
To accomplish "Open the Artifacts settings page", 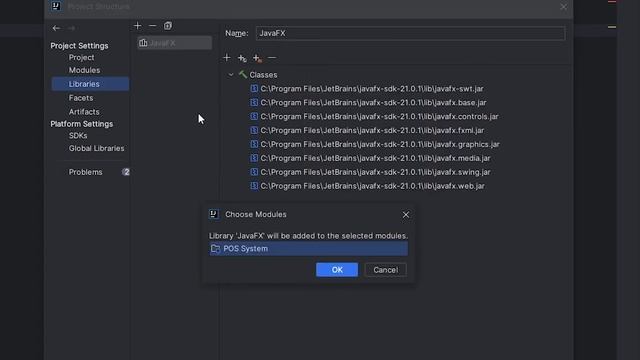I will pyautogui.click(x=84, y=112).
